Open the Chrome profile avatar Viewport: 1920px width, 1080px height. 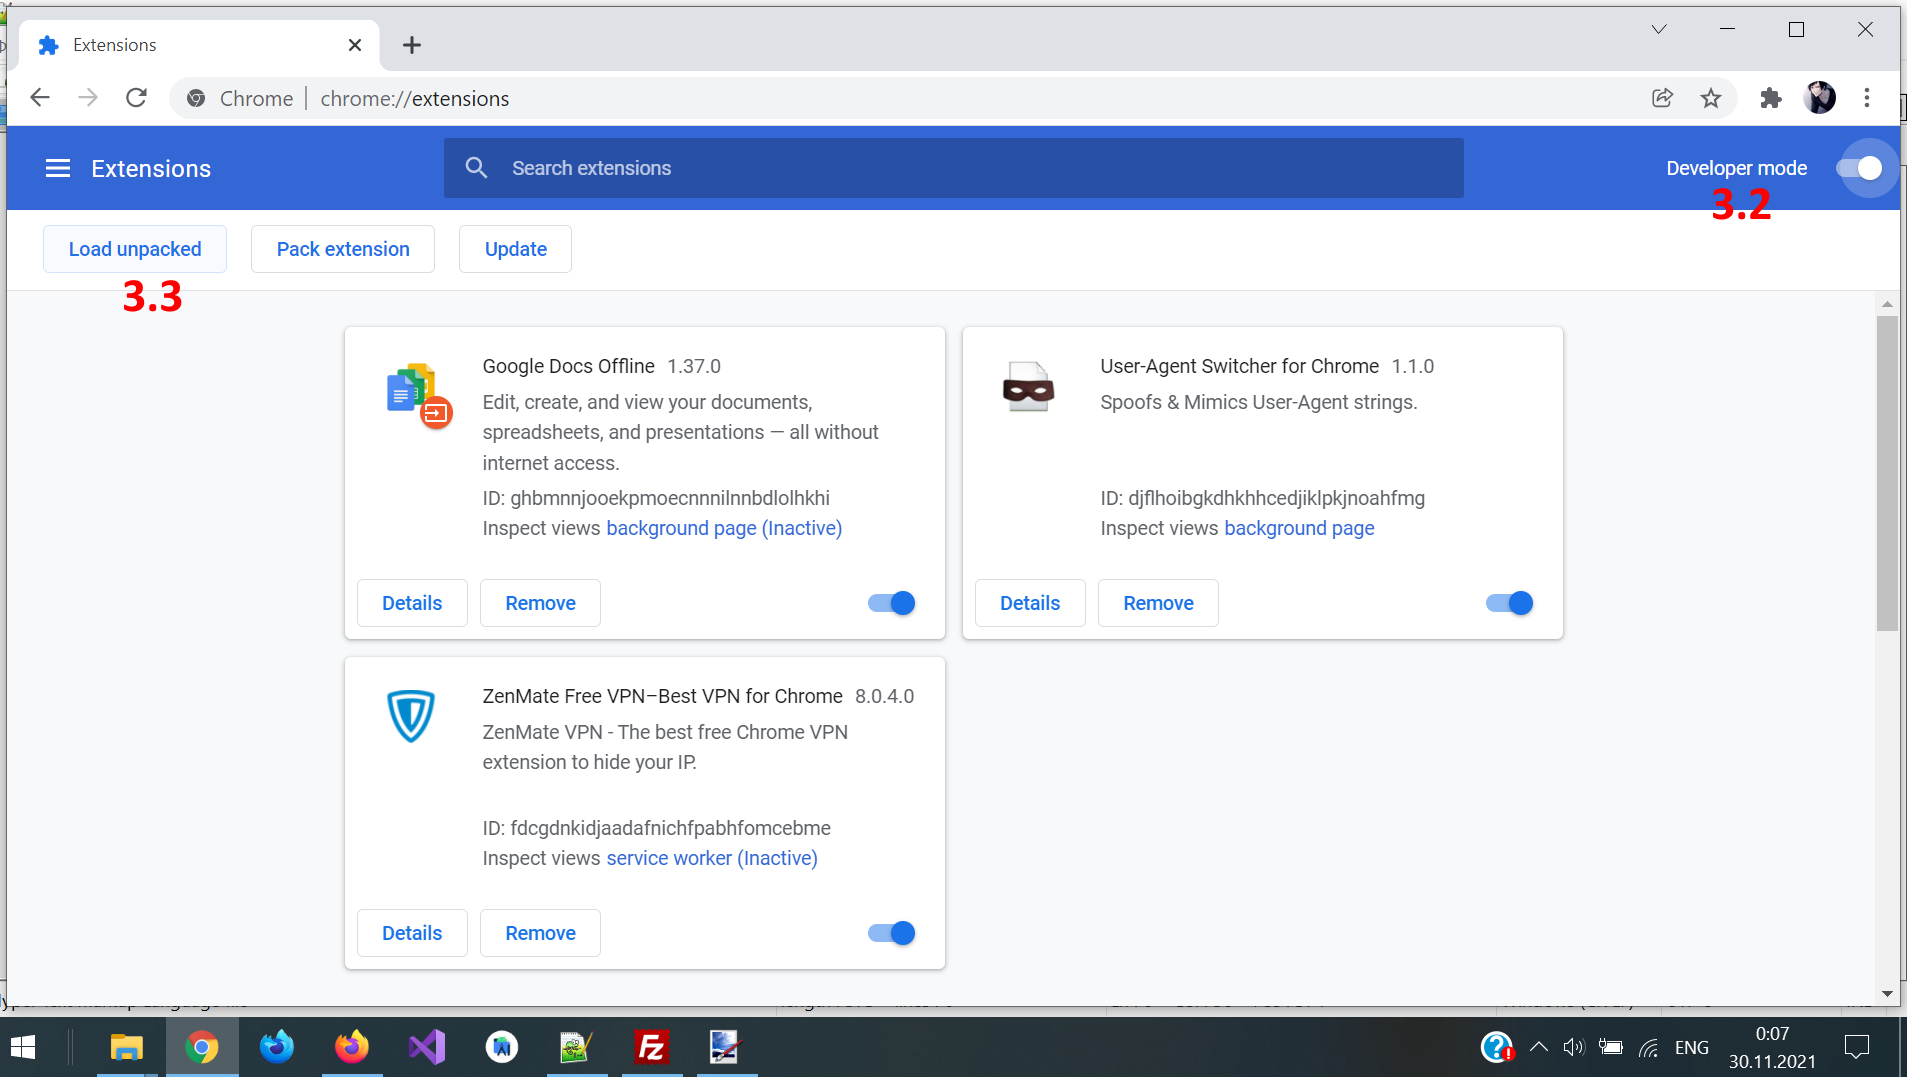[x=1820, y=98]
